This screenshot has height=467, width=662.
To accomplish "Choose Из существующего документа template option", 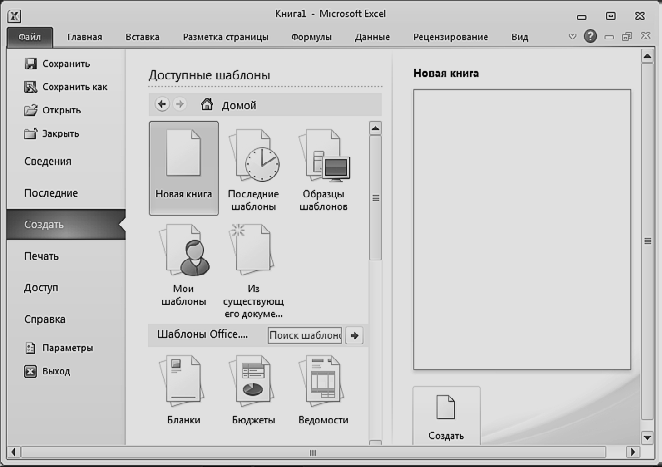I will click(253, 271).
